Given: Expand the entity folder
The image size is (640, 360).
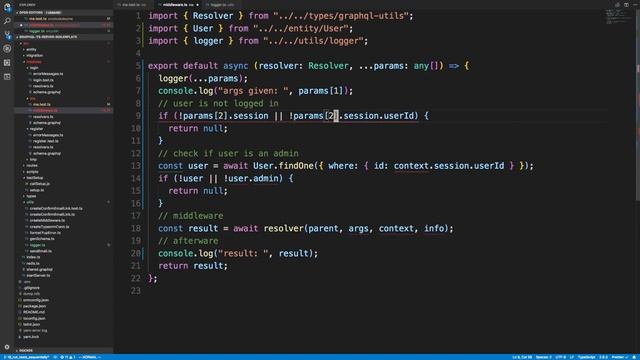Looking at the screenshot, I should 31,49.
